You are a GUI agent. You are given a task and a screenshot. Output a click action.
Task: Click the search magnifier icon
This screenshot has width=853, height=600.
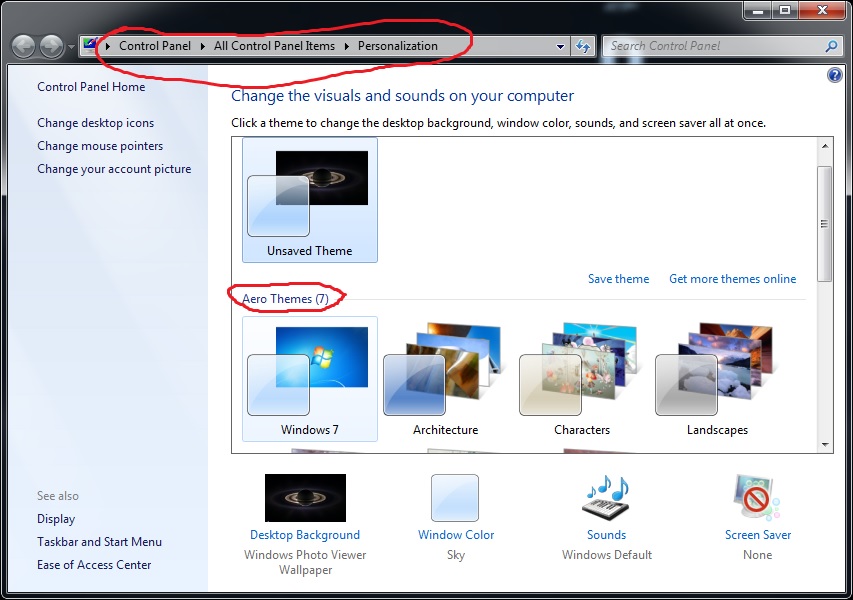[x=831, y=46]
